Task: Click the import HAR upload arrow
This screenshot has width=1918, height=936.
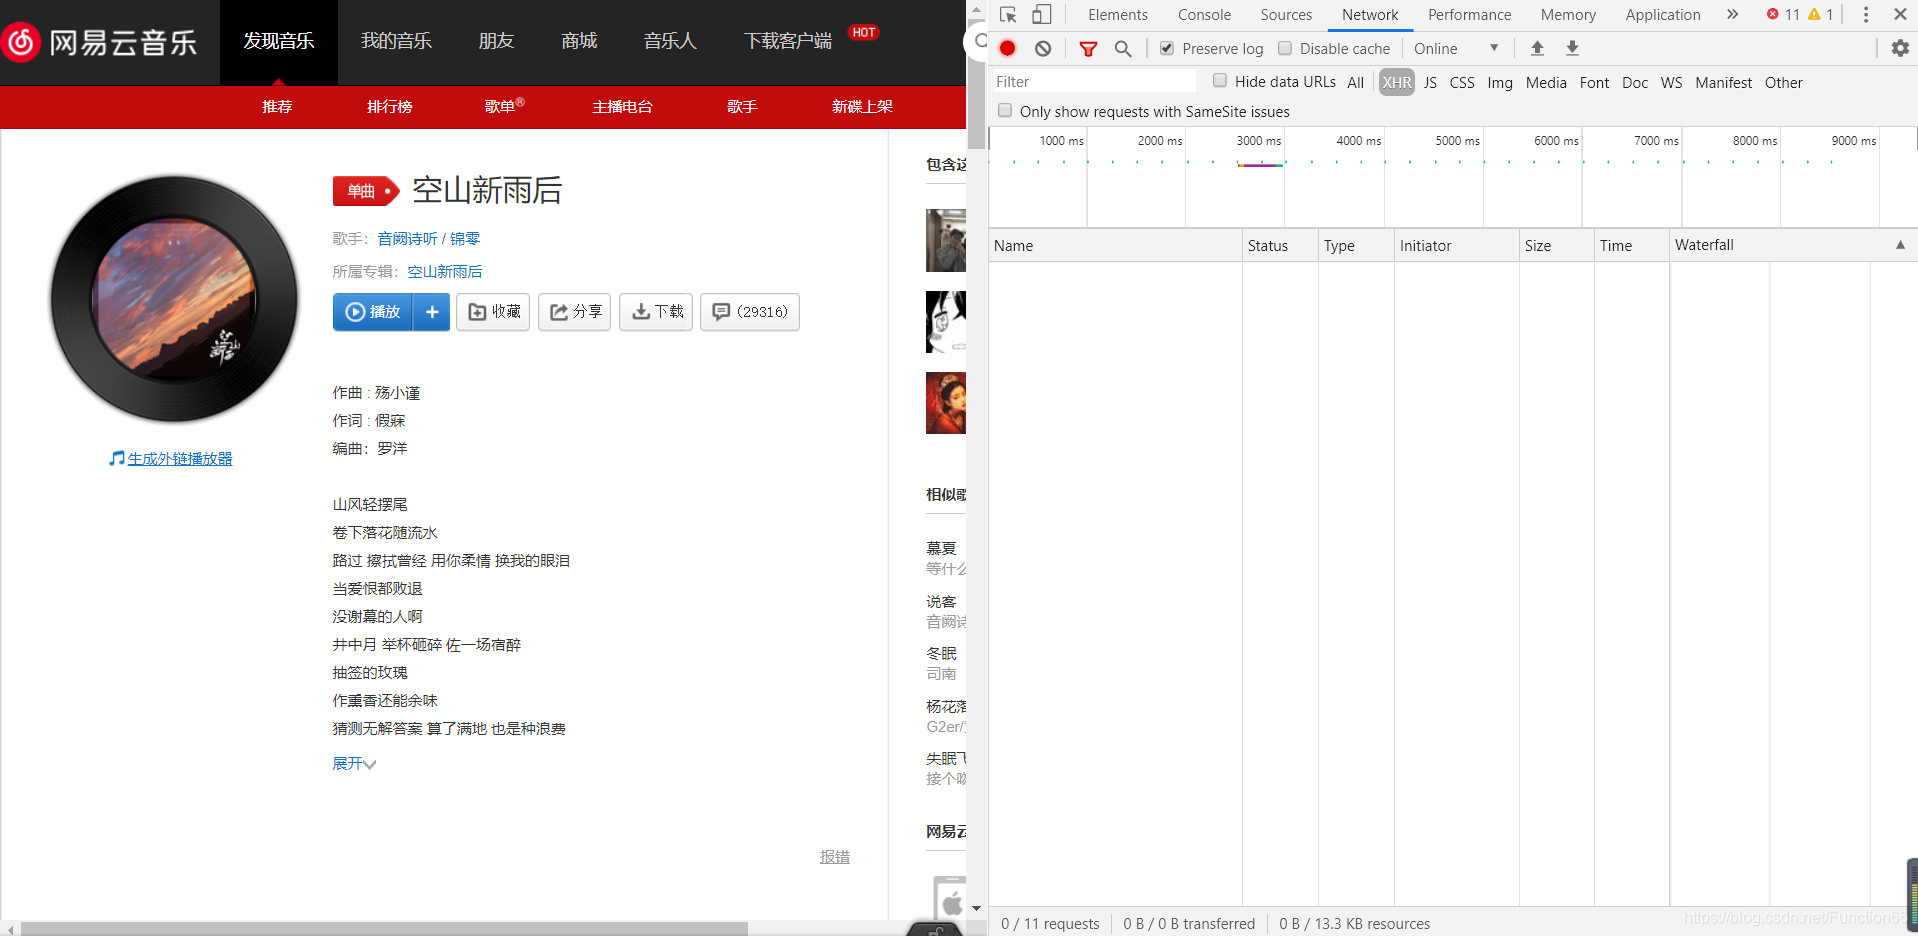Action: click(1537, 48)
